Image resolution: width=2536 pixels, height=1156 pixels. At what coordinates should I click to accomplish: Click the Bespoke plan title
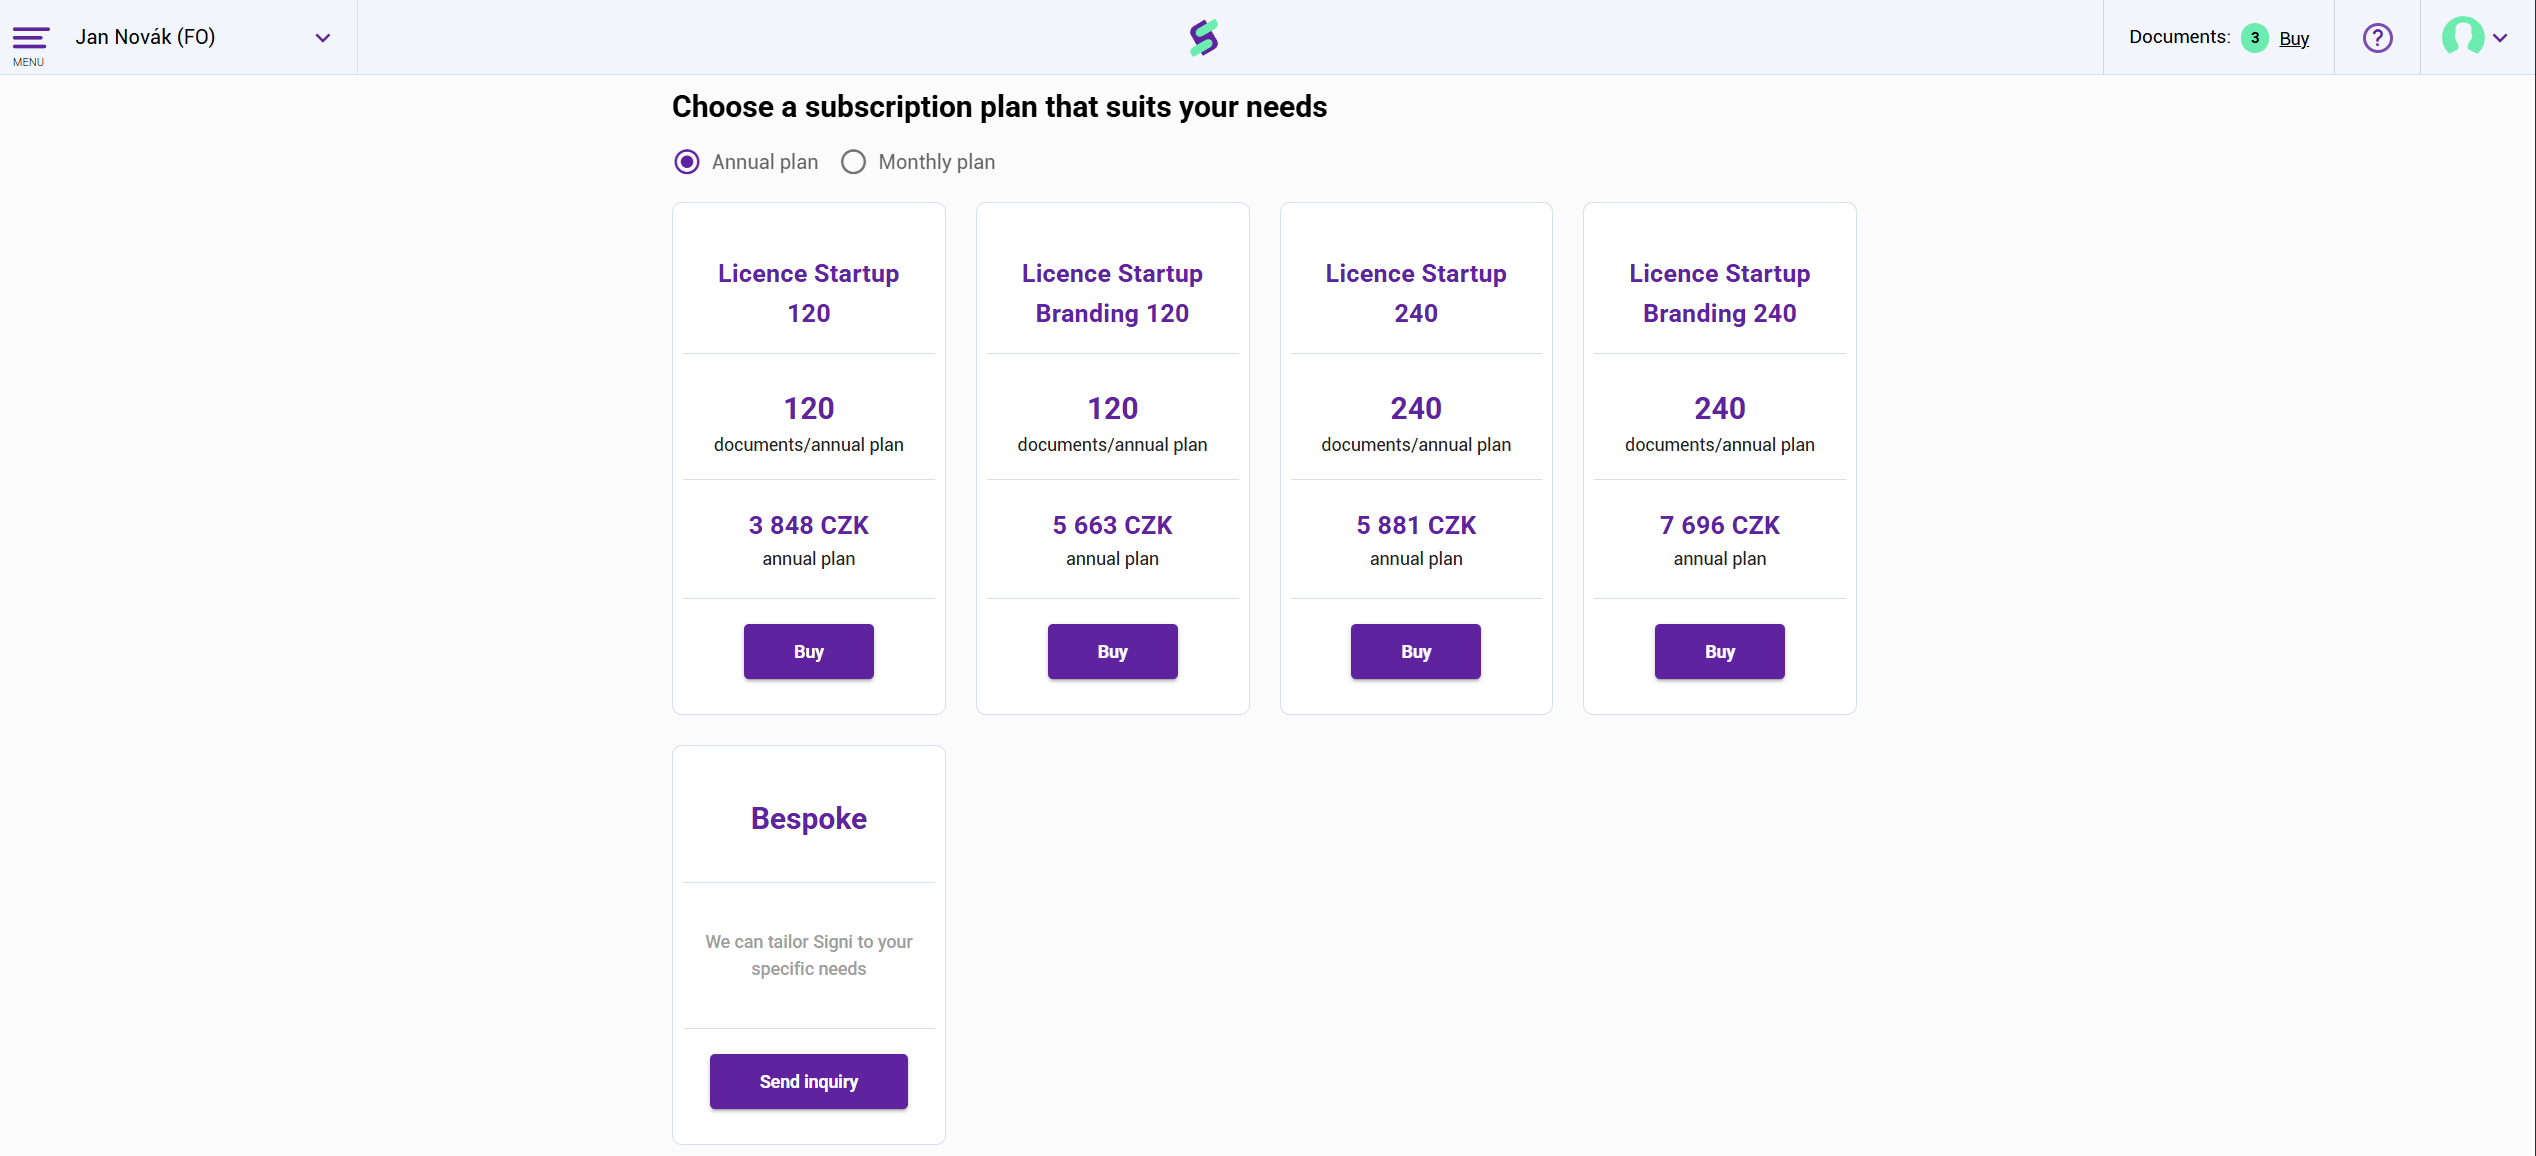point(808,818)
